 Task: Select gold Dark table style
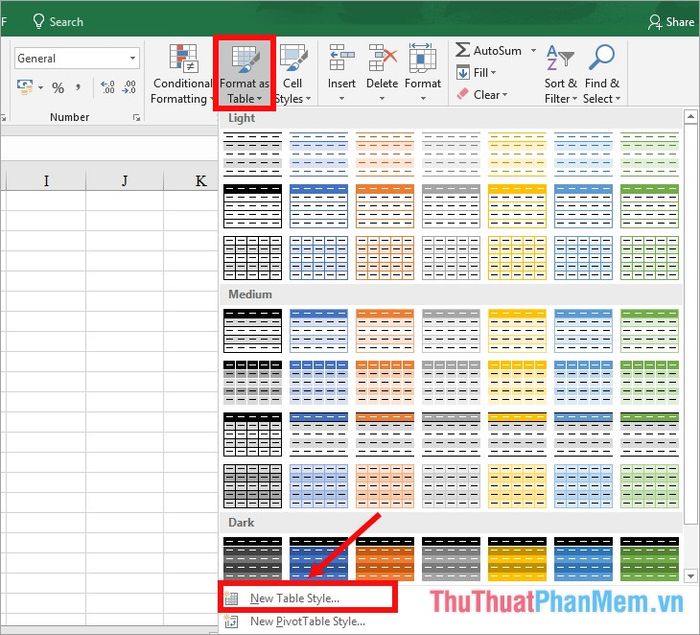[517, 559]
